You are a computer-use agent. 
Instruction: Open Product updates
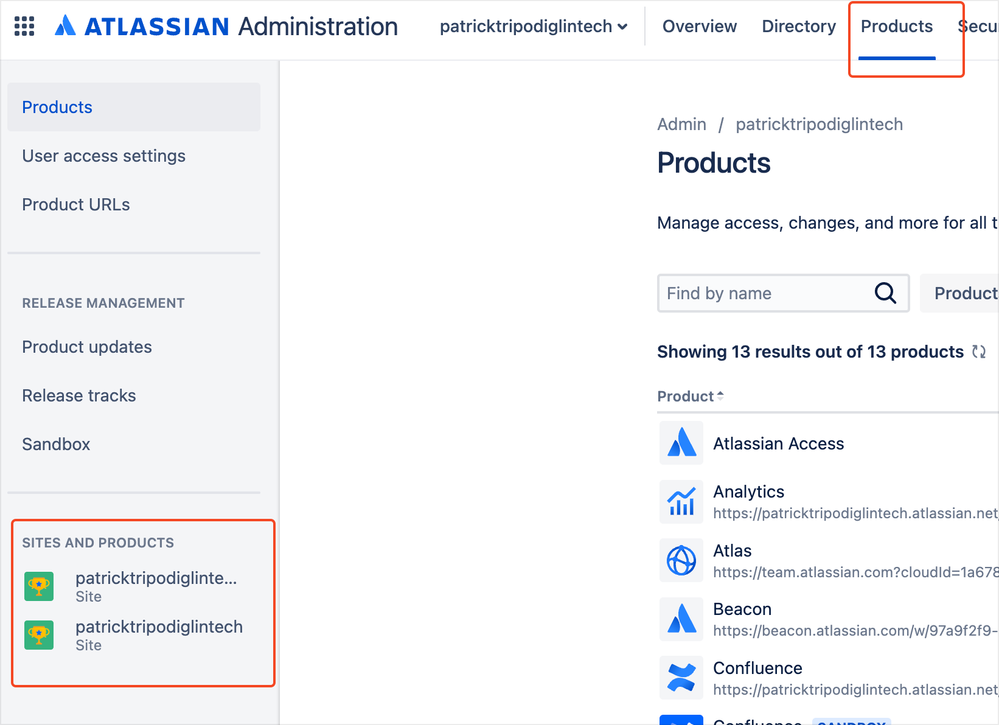(x=87, y=347)
